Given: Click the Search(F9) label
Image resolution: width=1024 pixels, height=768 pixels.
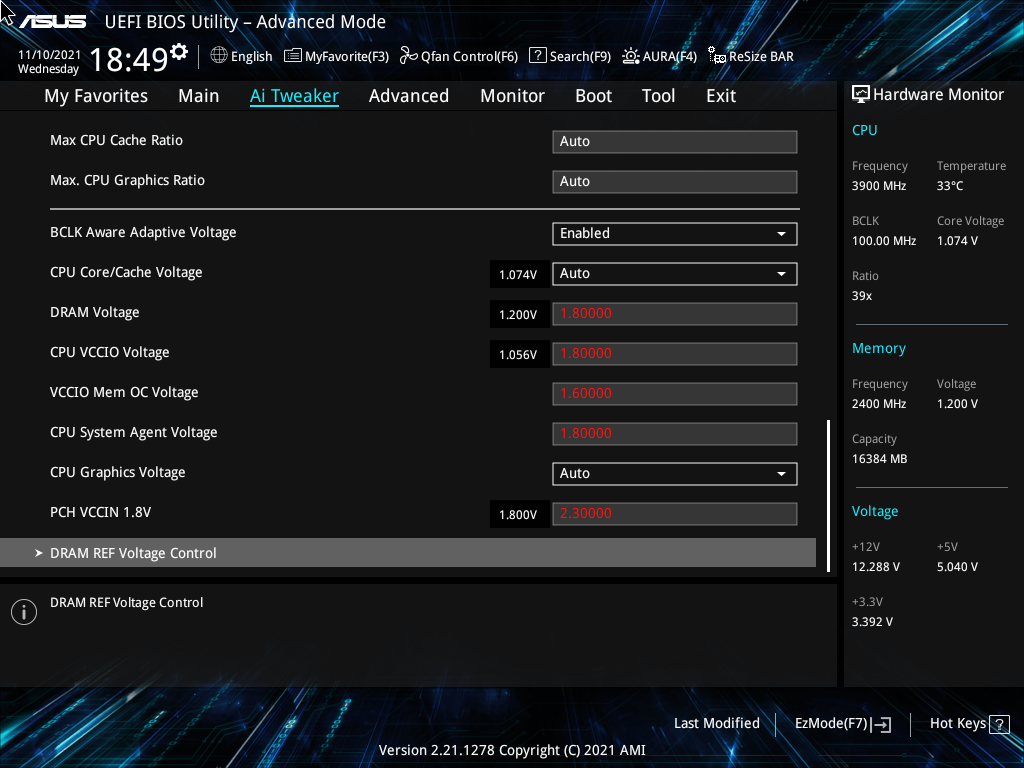Looking at the screenshot, I should [580, 57].
